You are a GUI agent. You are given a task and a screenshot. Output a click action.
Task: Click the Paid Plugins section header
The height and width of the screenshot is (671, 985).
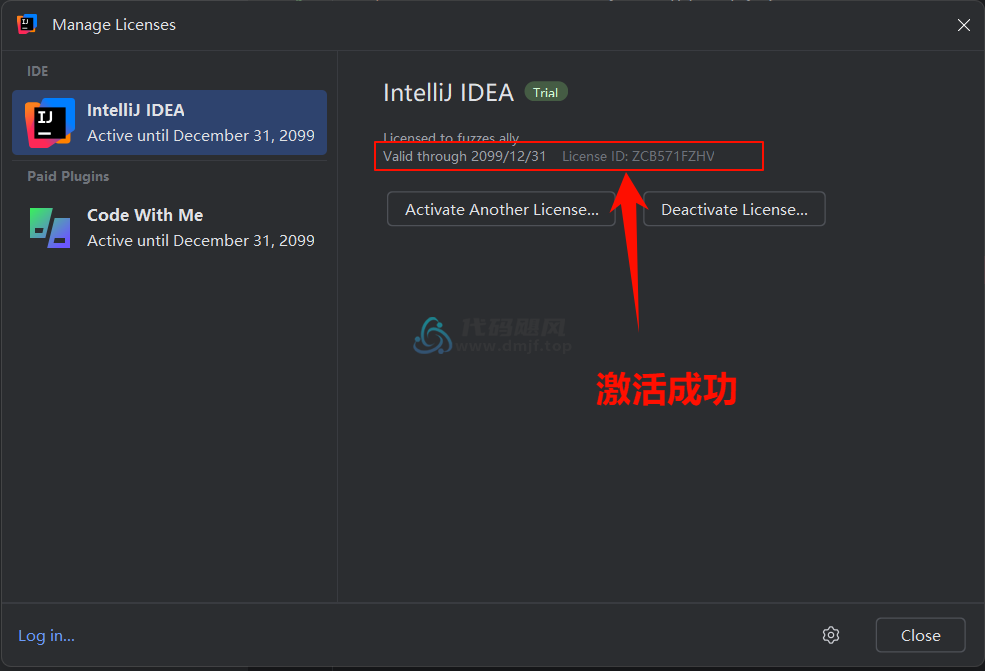[x=68, y=177]
